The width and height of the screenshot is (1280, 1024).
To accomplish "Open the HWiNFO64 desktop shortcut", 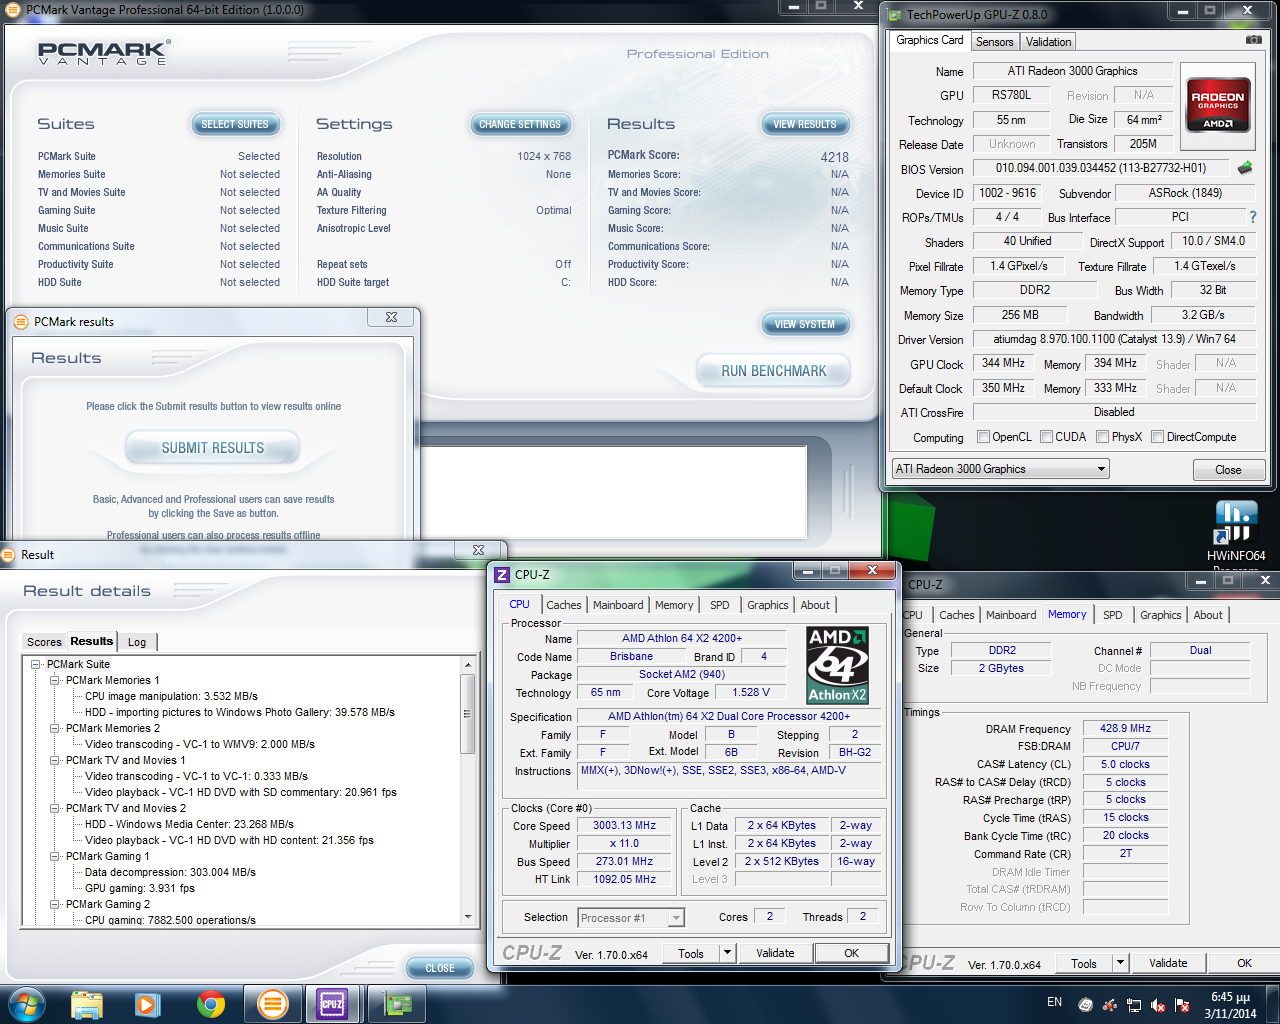I will (1236, 531).
